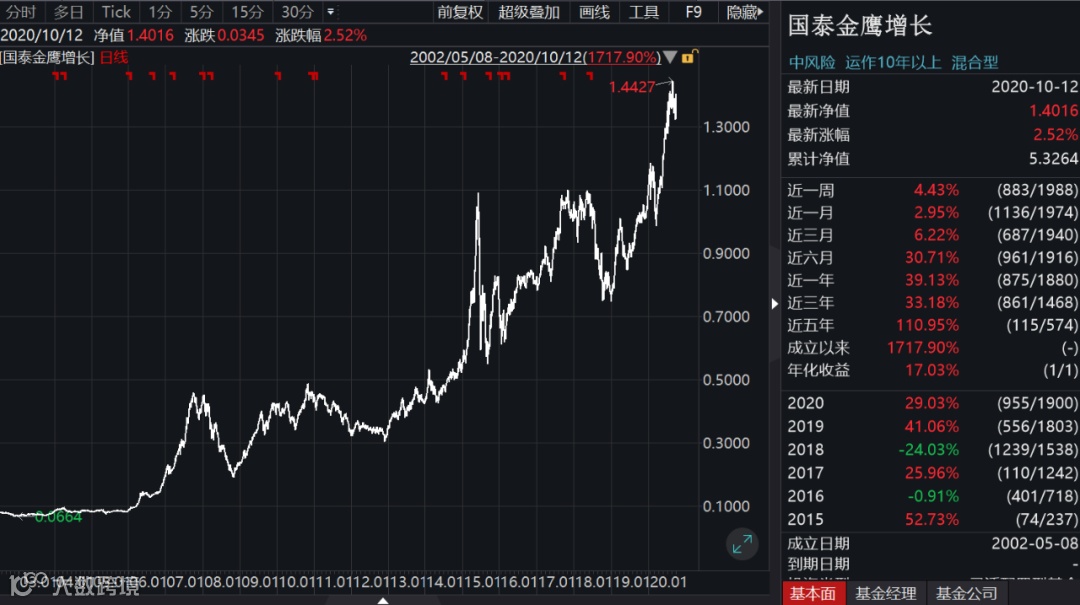This screenshot has height=605, width=1080.
Task: Switch to the 分时 intraday view
Action: click(x=21, y=12)
